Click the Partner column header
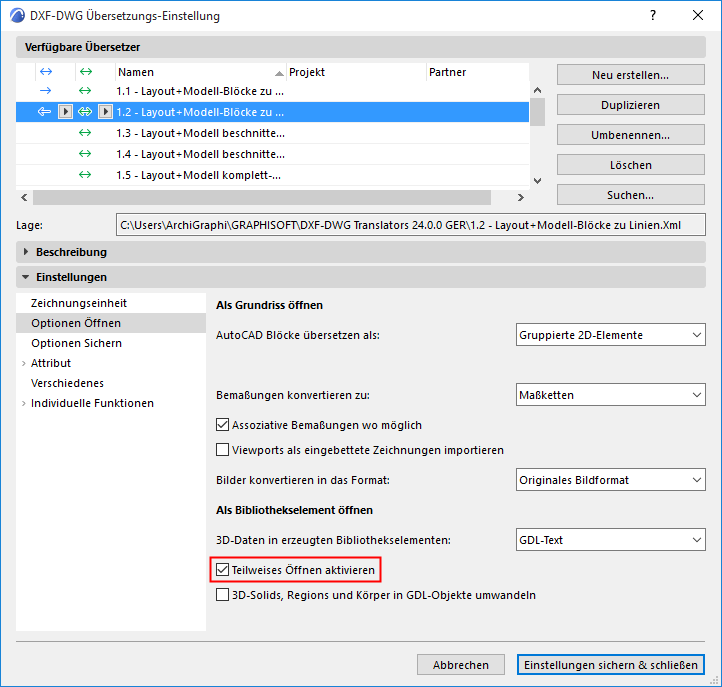Viewport: 722px width, 687px height. coord(477,72)
